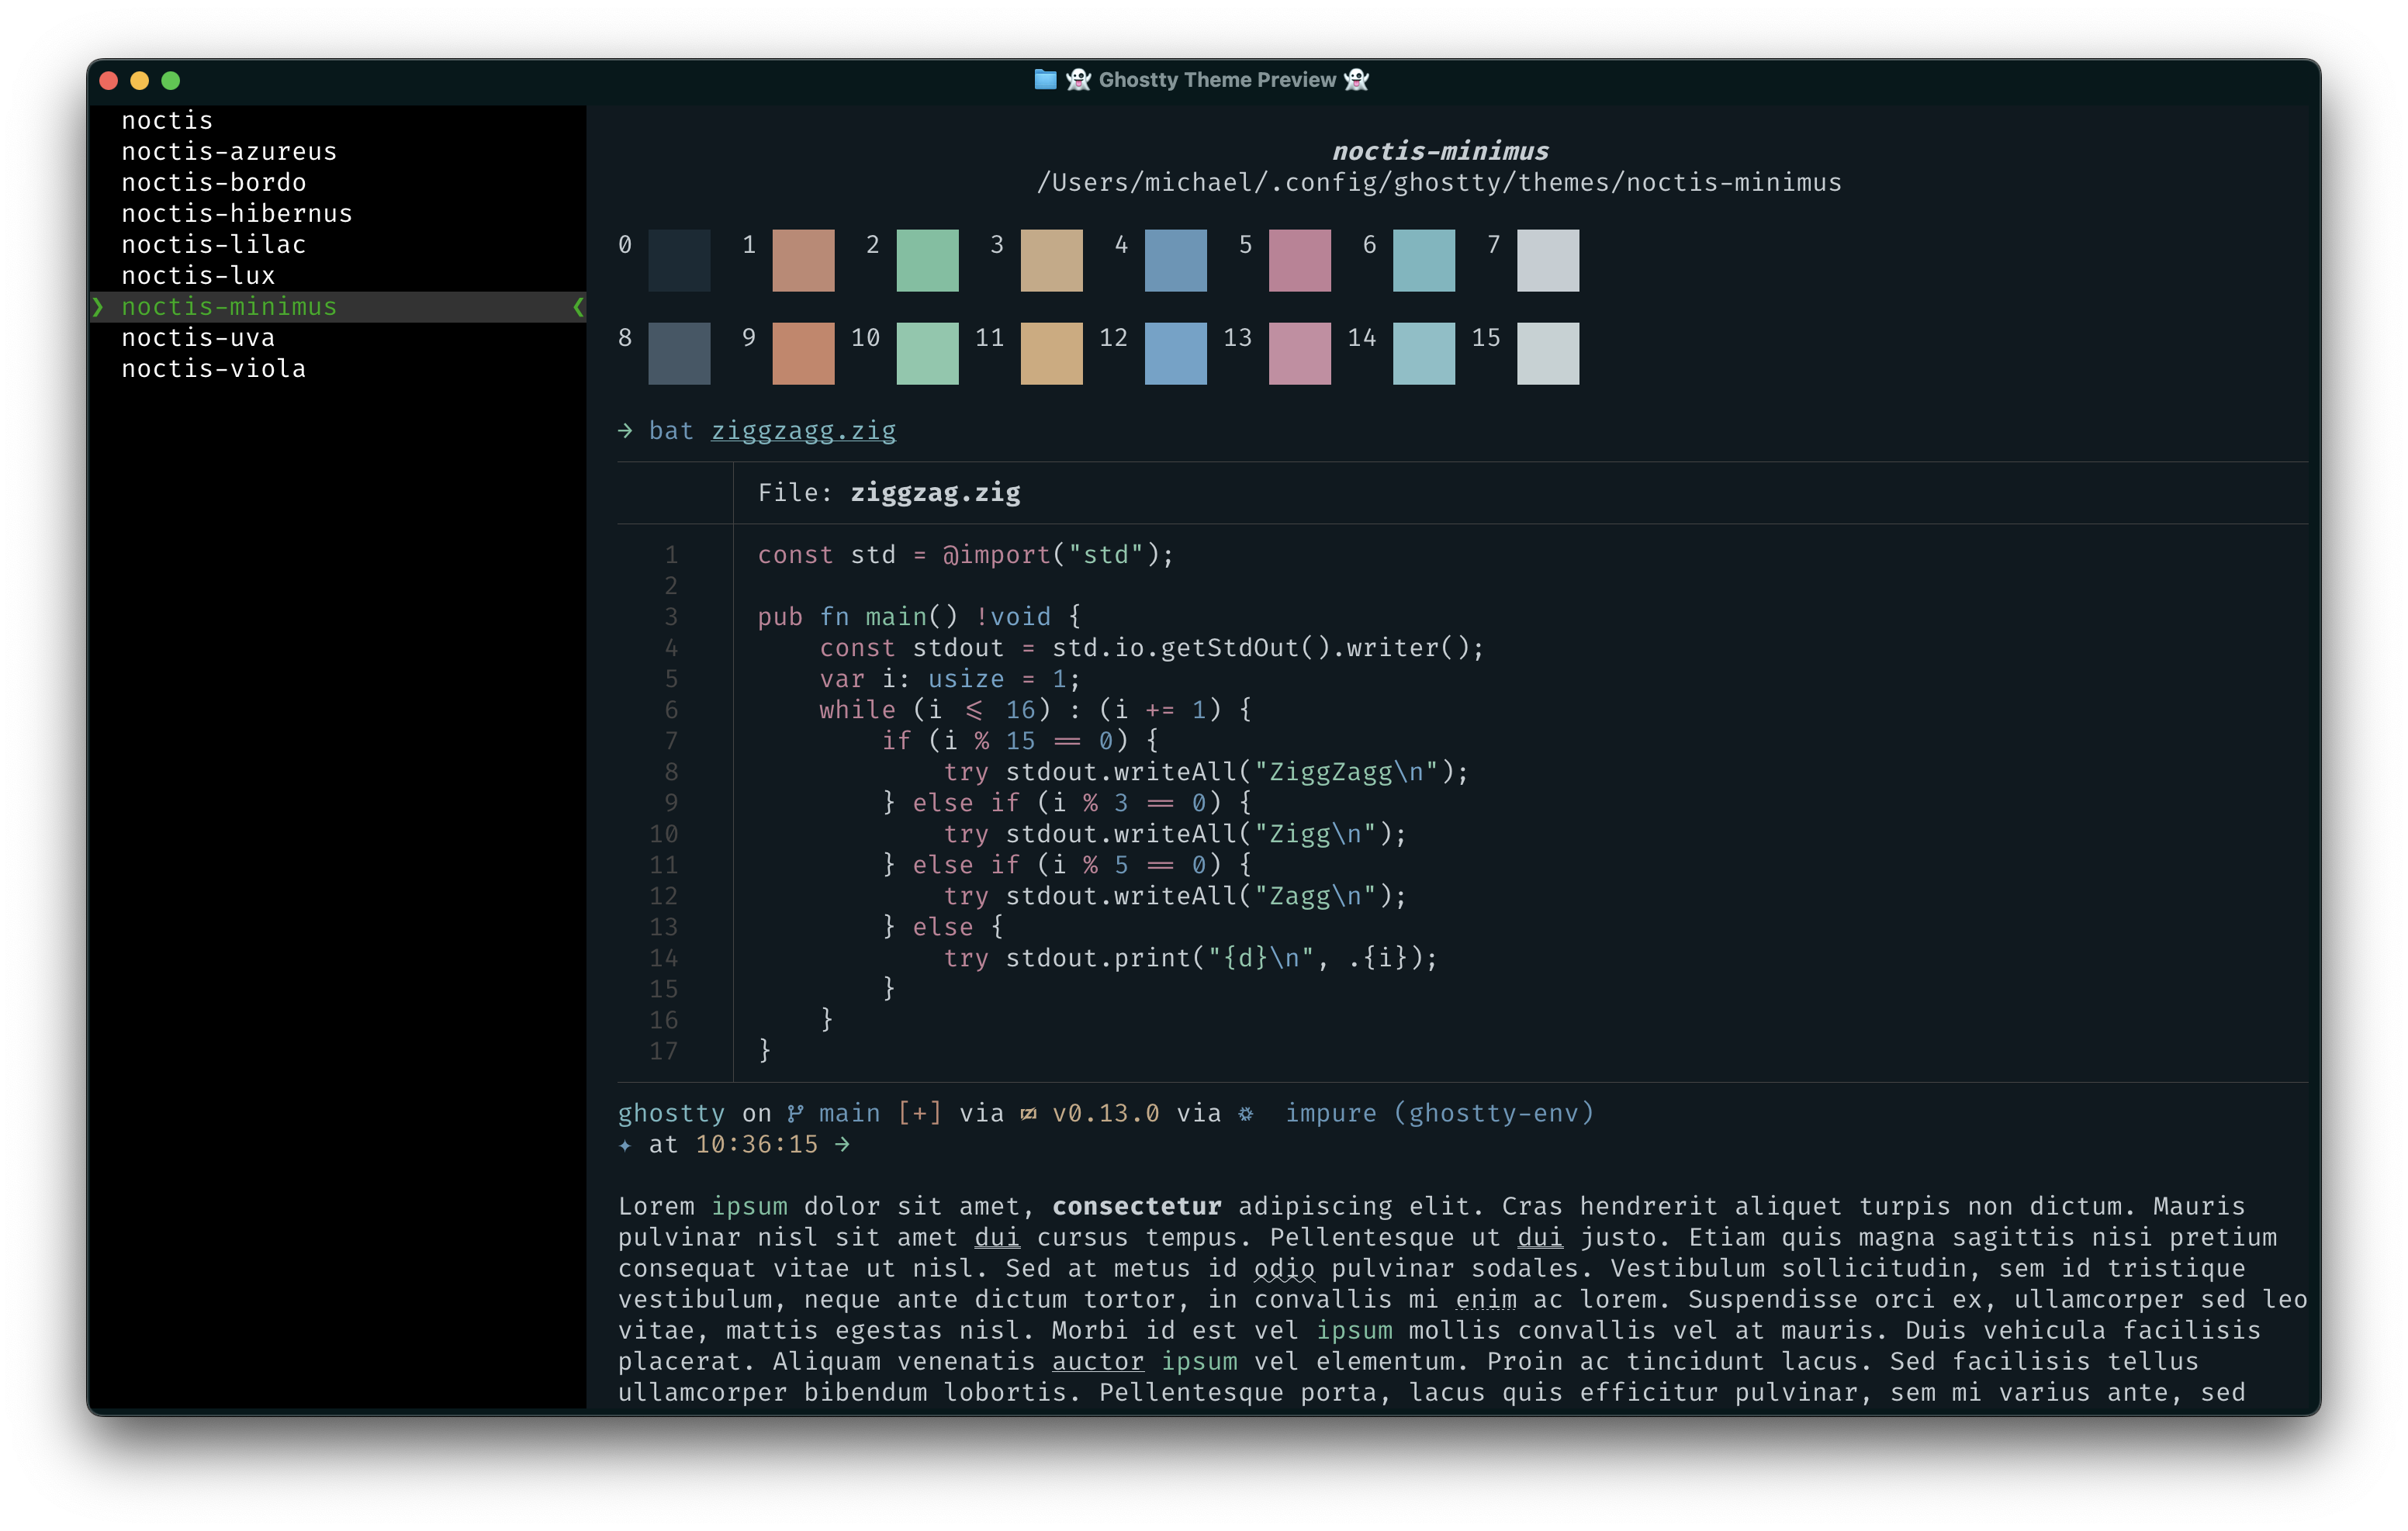Click the theme file path under the title

point(1439,183)
